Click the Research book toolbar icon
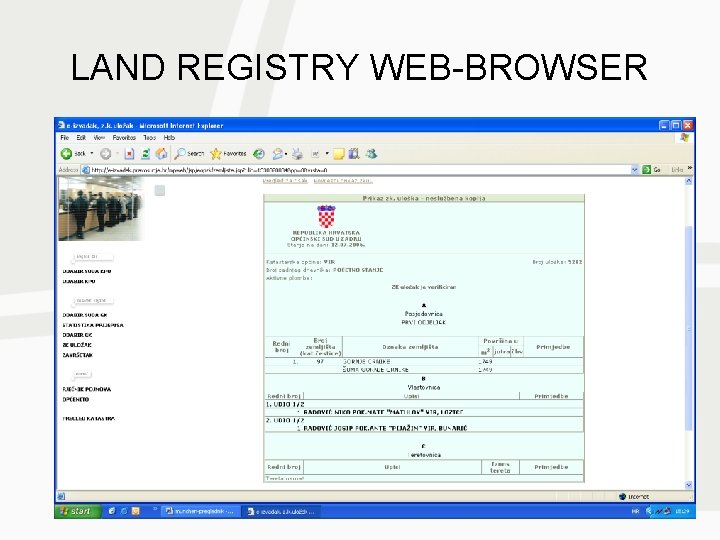The height and width of the screenshot is (540, 720). tap(354, 154)
